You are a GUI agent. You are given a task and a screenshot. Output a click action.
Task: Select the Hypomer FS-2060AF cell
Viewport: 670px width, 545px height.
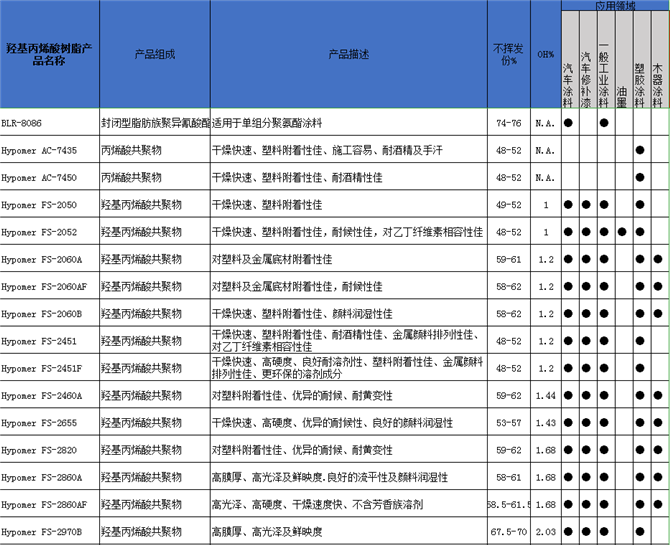(x=50, y=286)
